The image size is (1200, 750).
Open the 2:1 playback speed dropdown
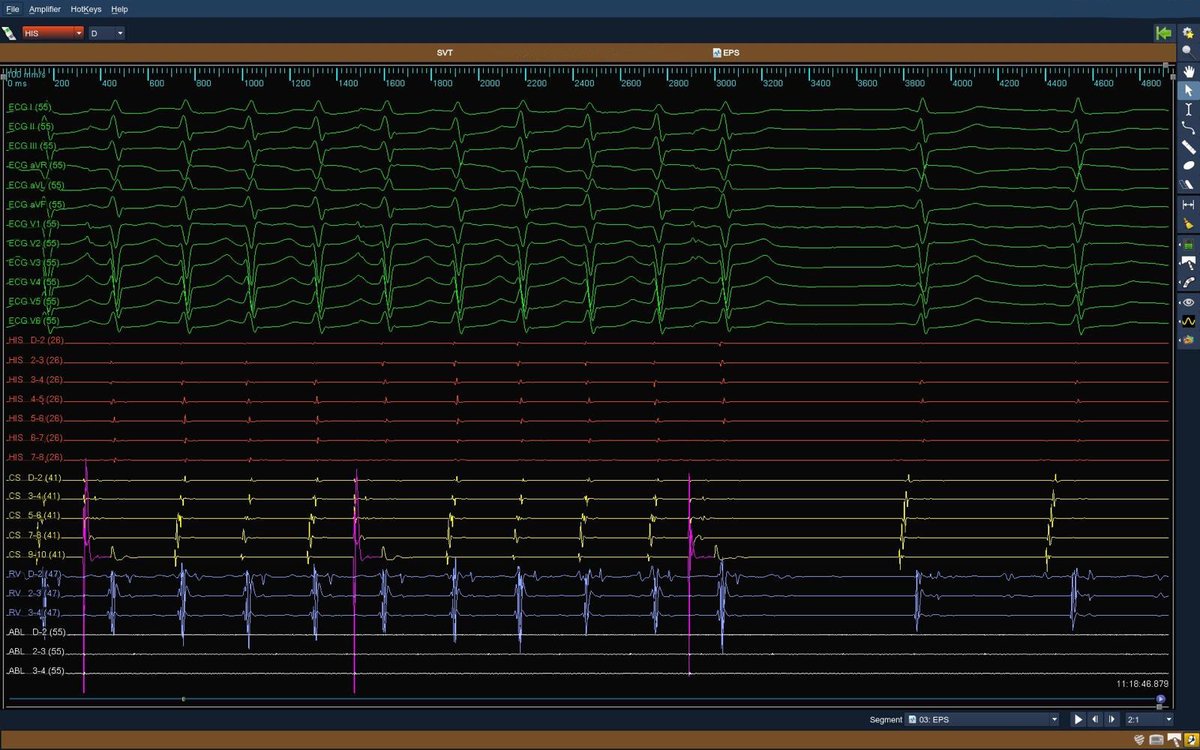click(x=1149, y=719)
